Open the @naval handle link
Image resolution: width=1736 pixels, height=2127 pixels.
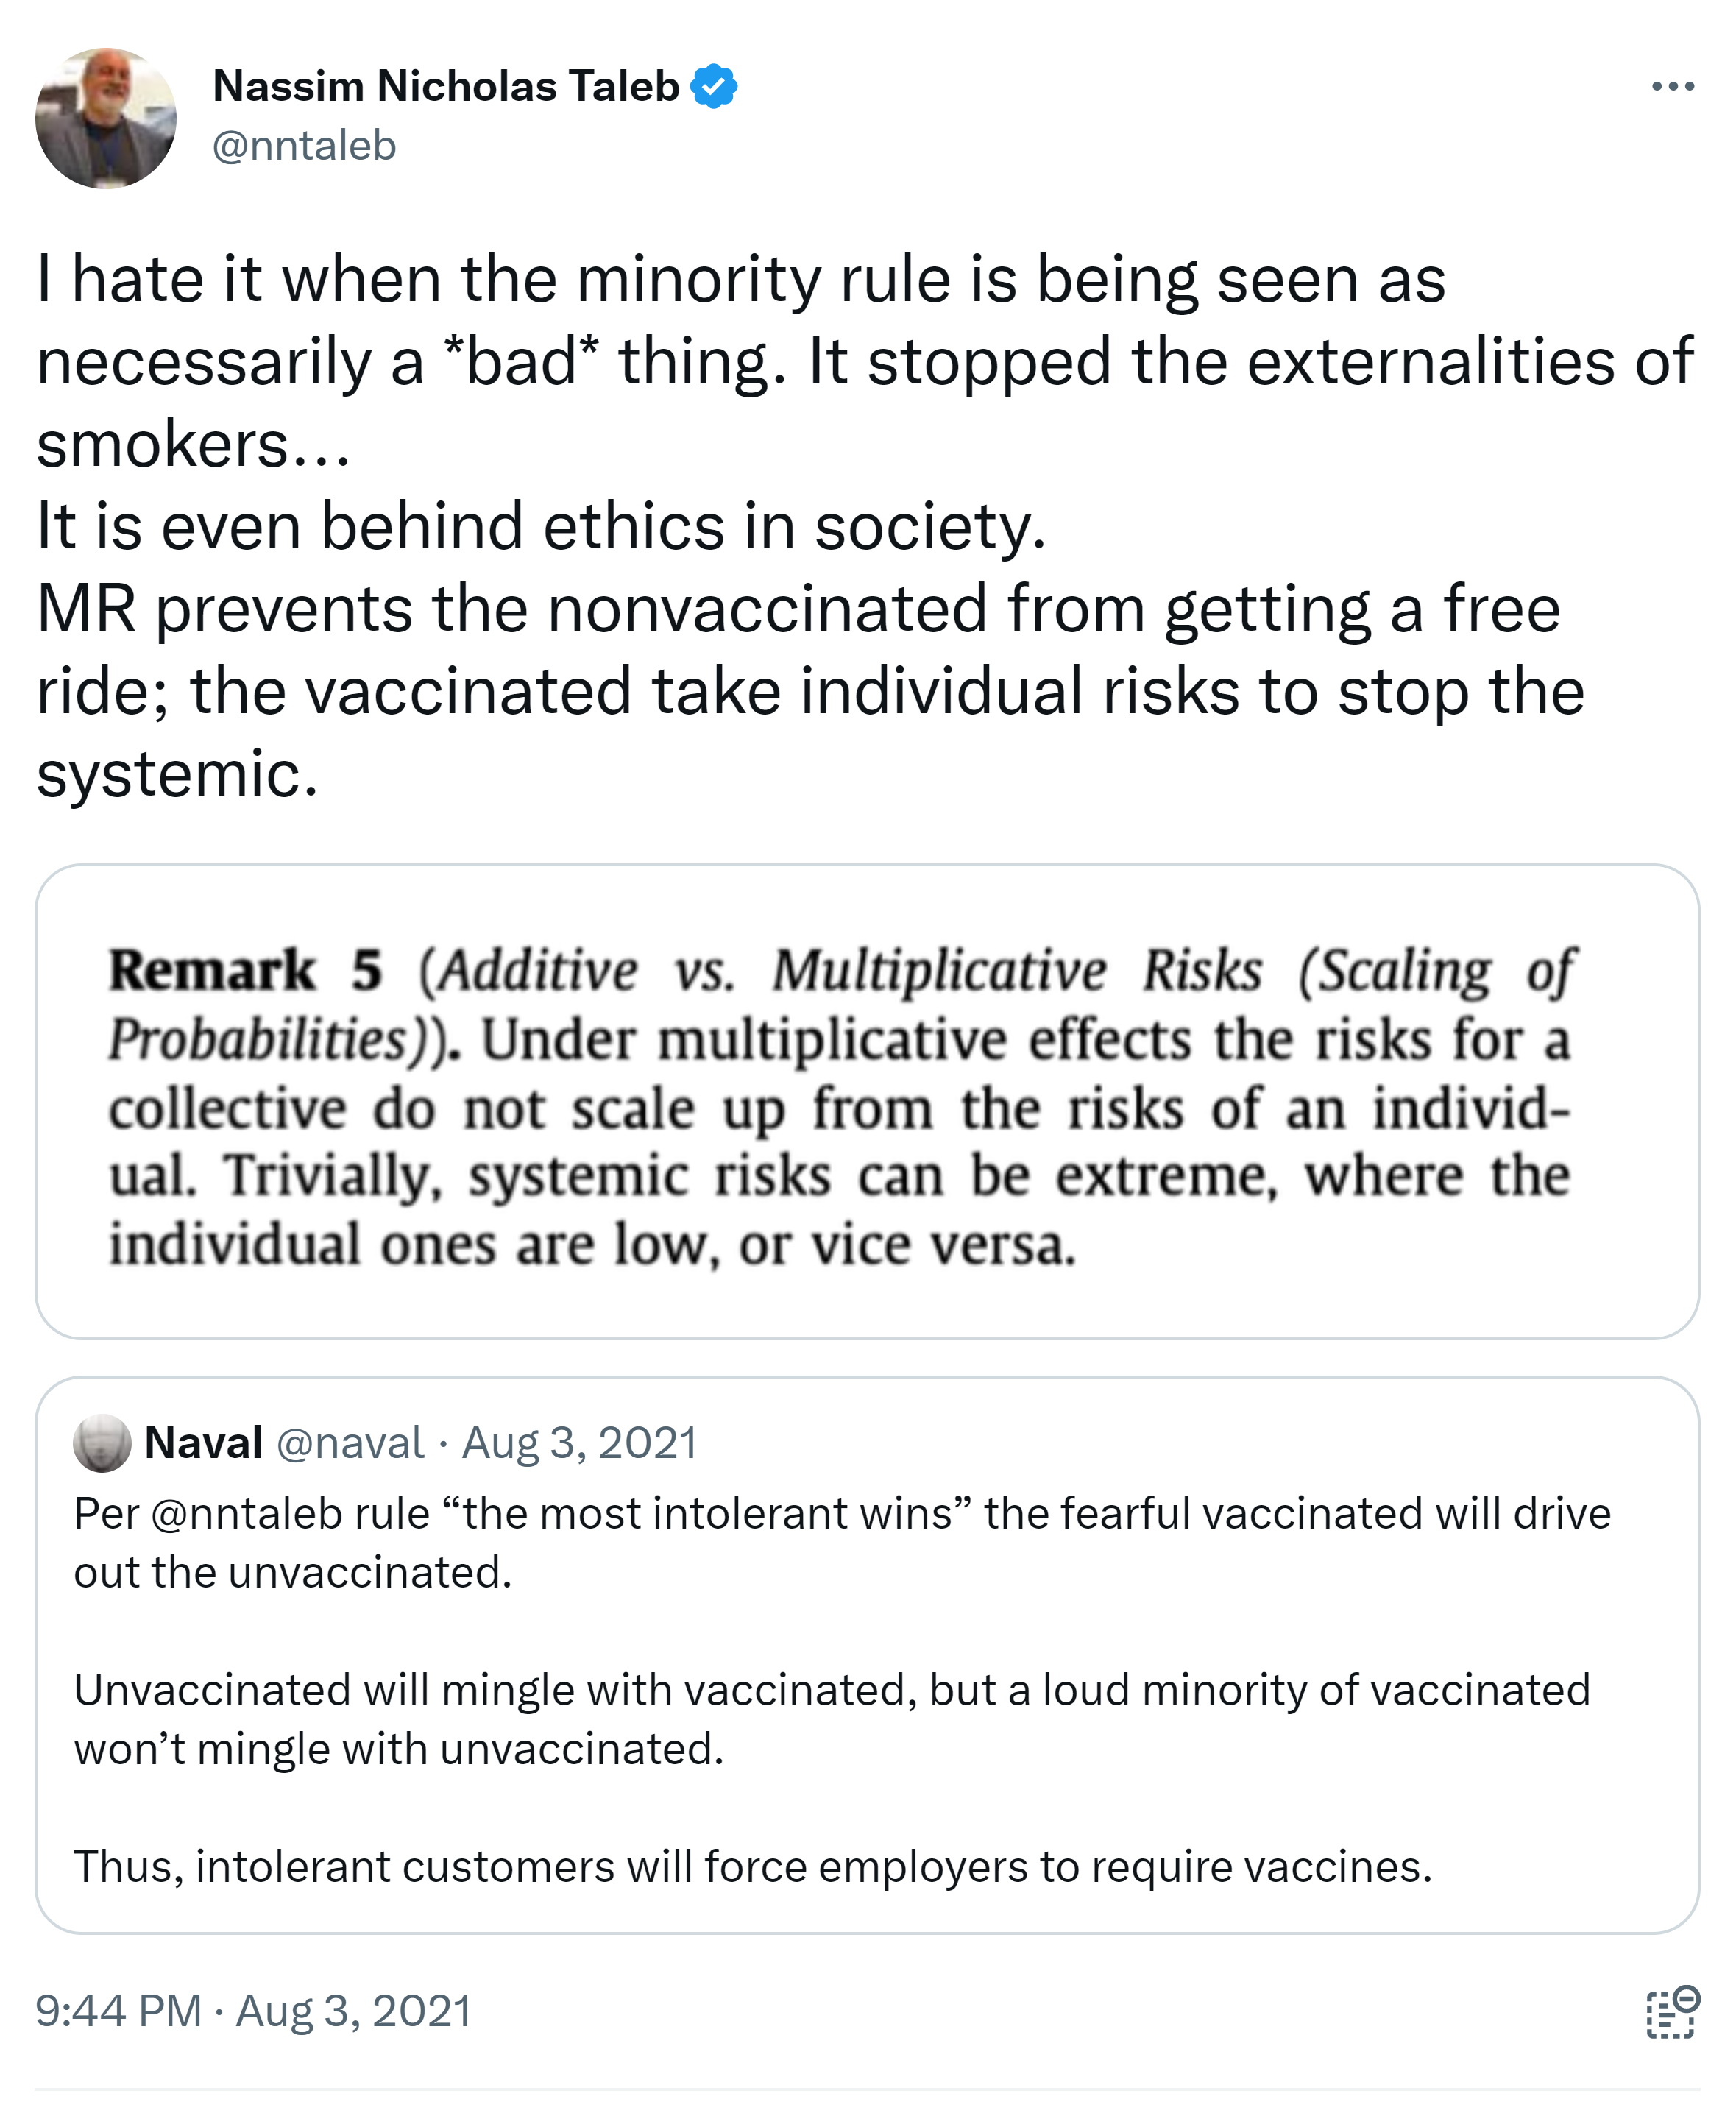(349, 1443)
